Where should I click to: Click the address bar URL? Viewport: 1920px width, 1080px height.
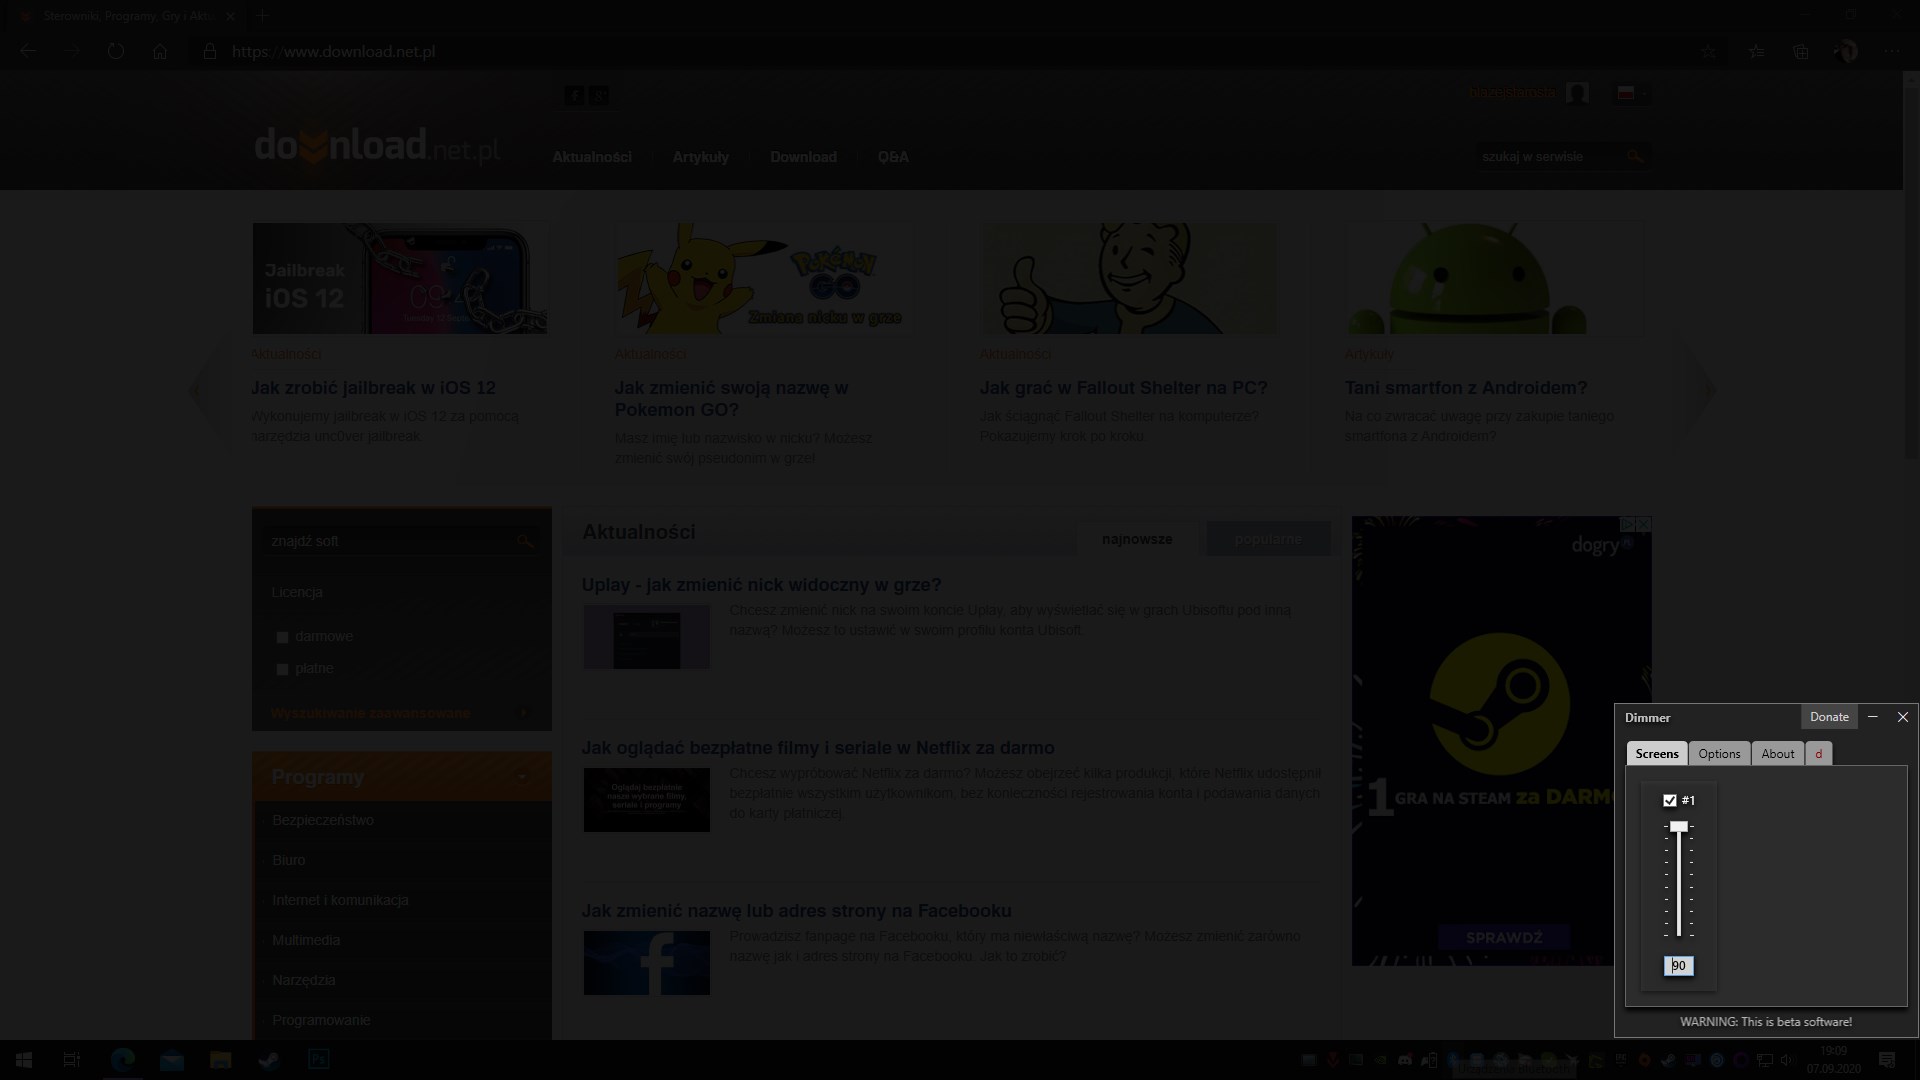point(334,51)
